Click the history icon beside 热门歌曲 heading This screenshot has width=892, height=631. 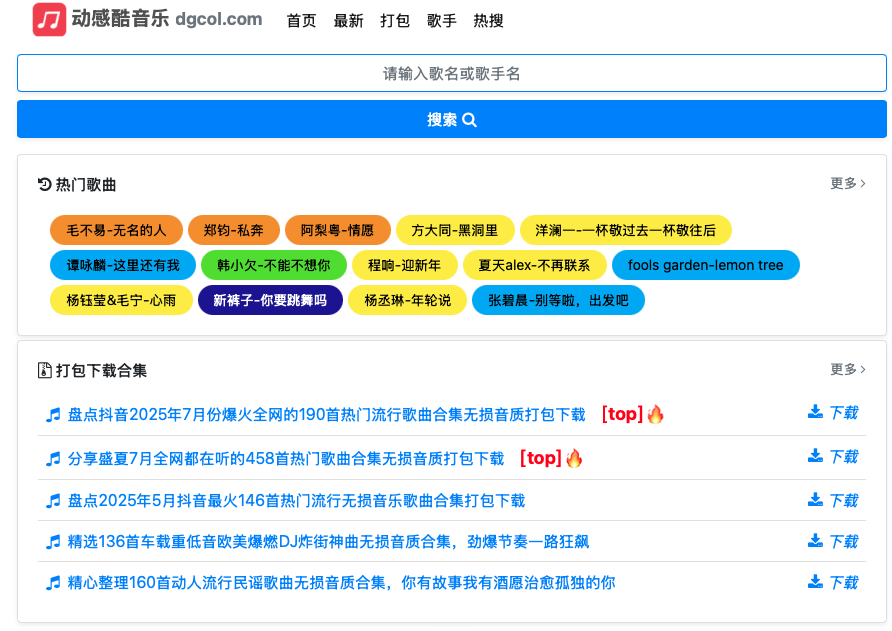[x=42, y=183]
